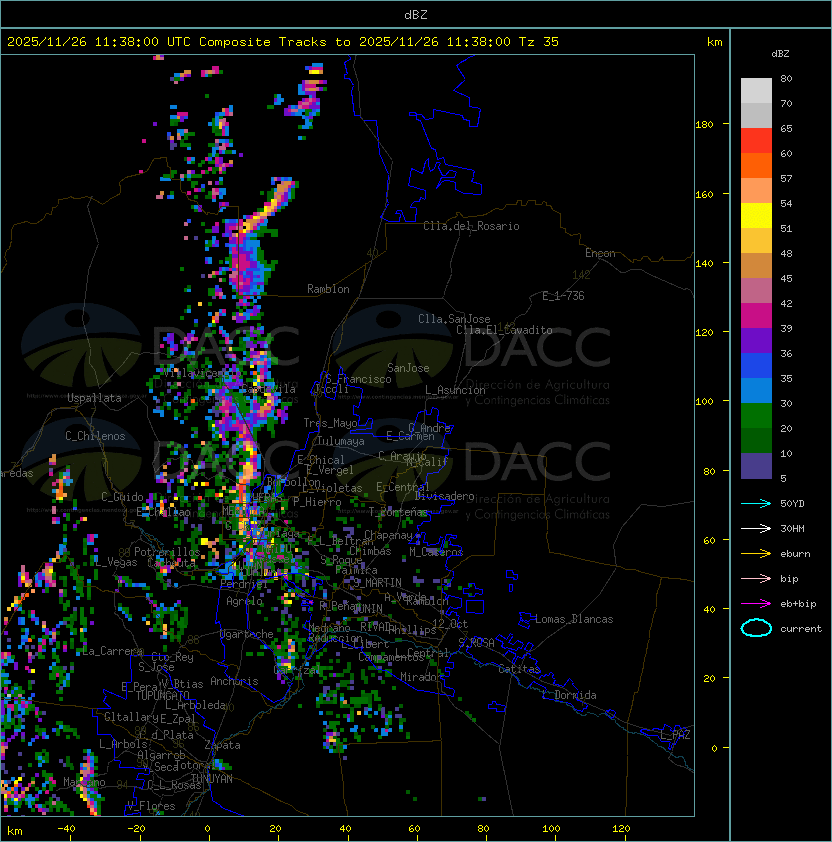Click the cyan 50YD arrow in legend

[756, 503]
